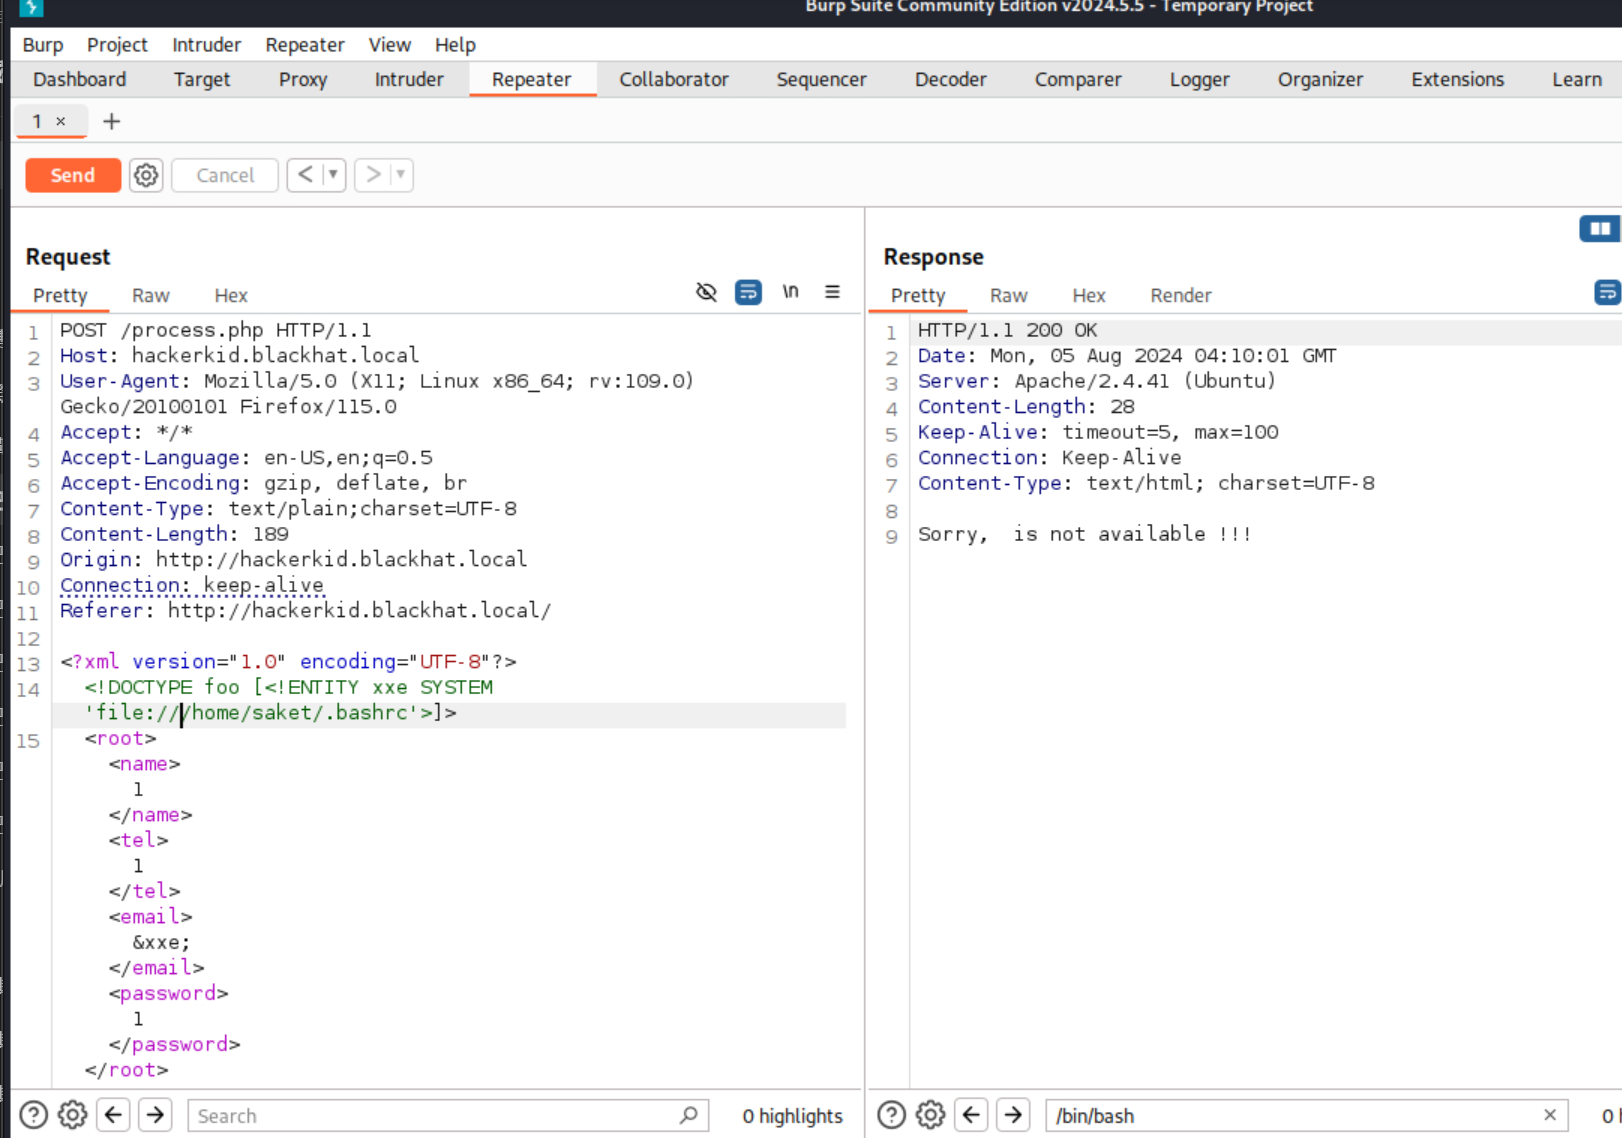
Task: Open the Help menu
Action: click(455, 45)
